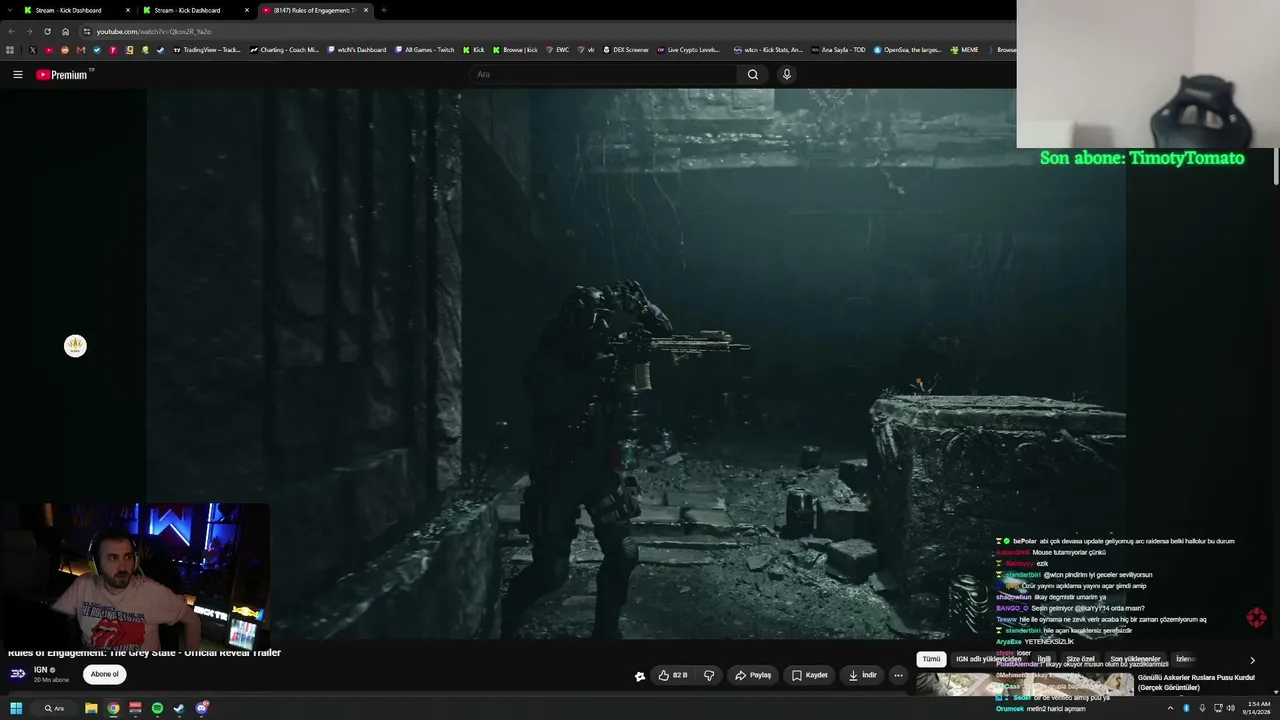The height and width of the screenshot is (720, 1280).
Task: Click the magnifier search button
Action: click(x=753, y=74)
